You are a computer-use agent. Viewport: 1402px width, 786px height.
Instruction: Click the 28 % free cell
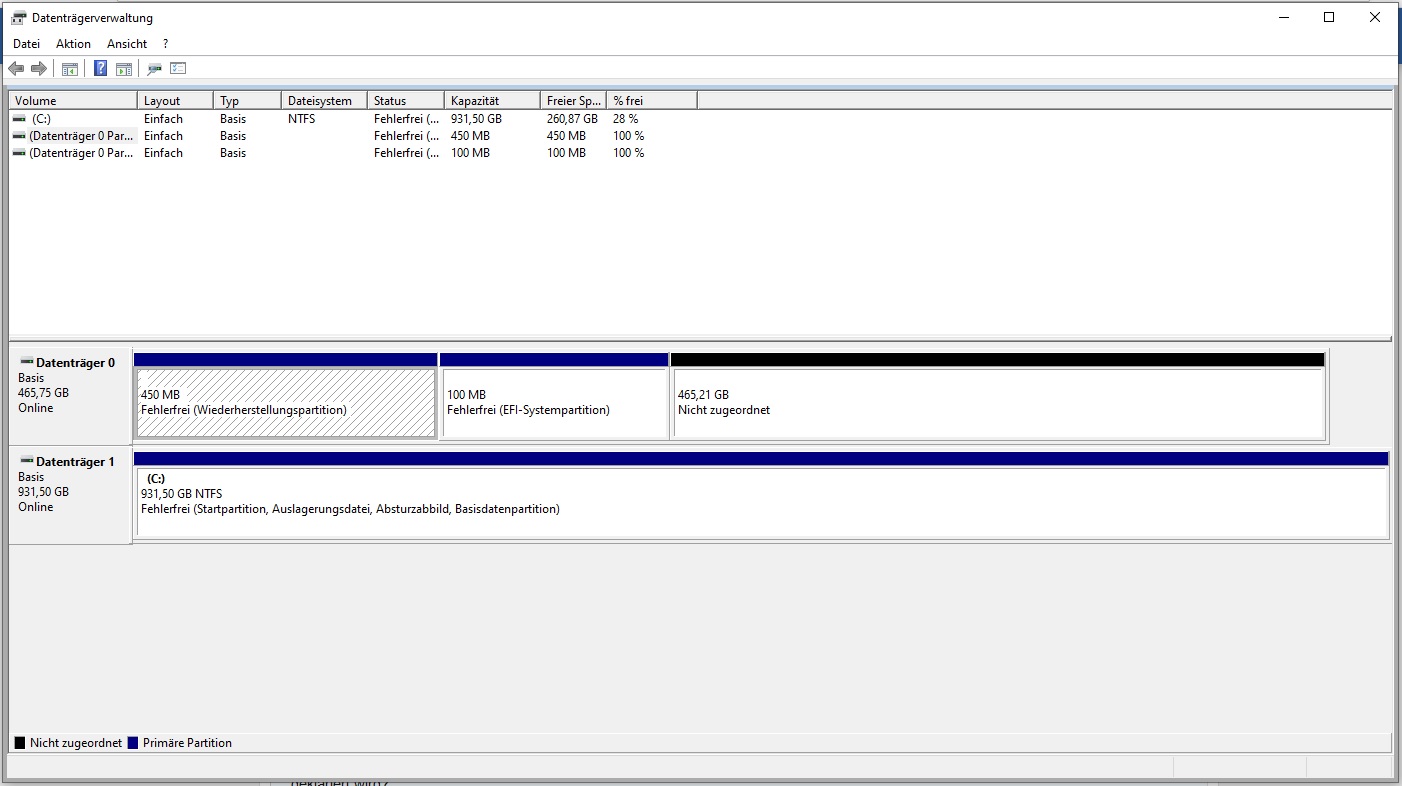tap(626, 119)
